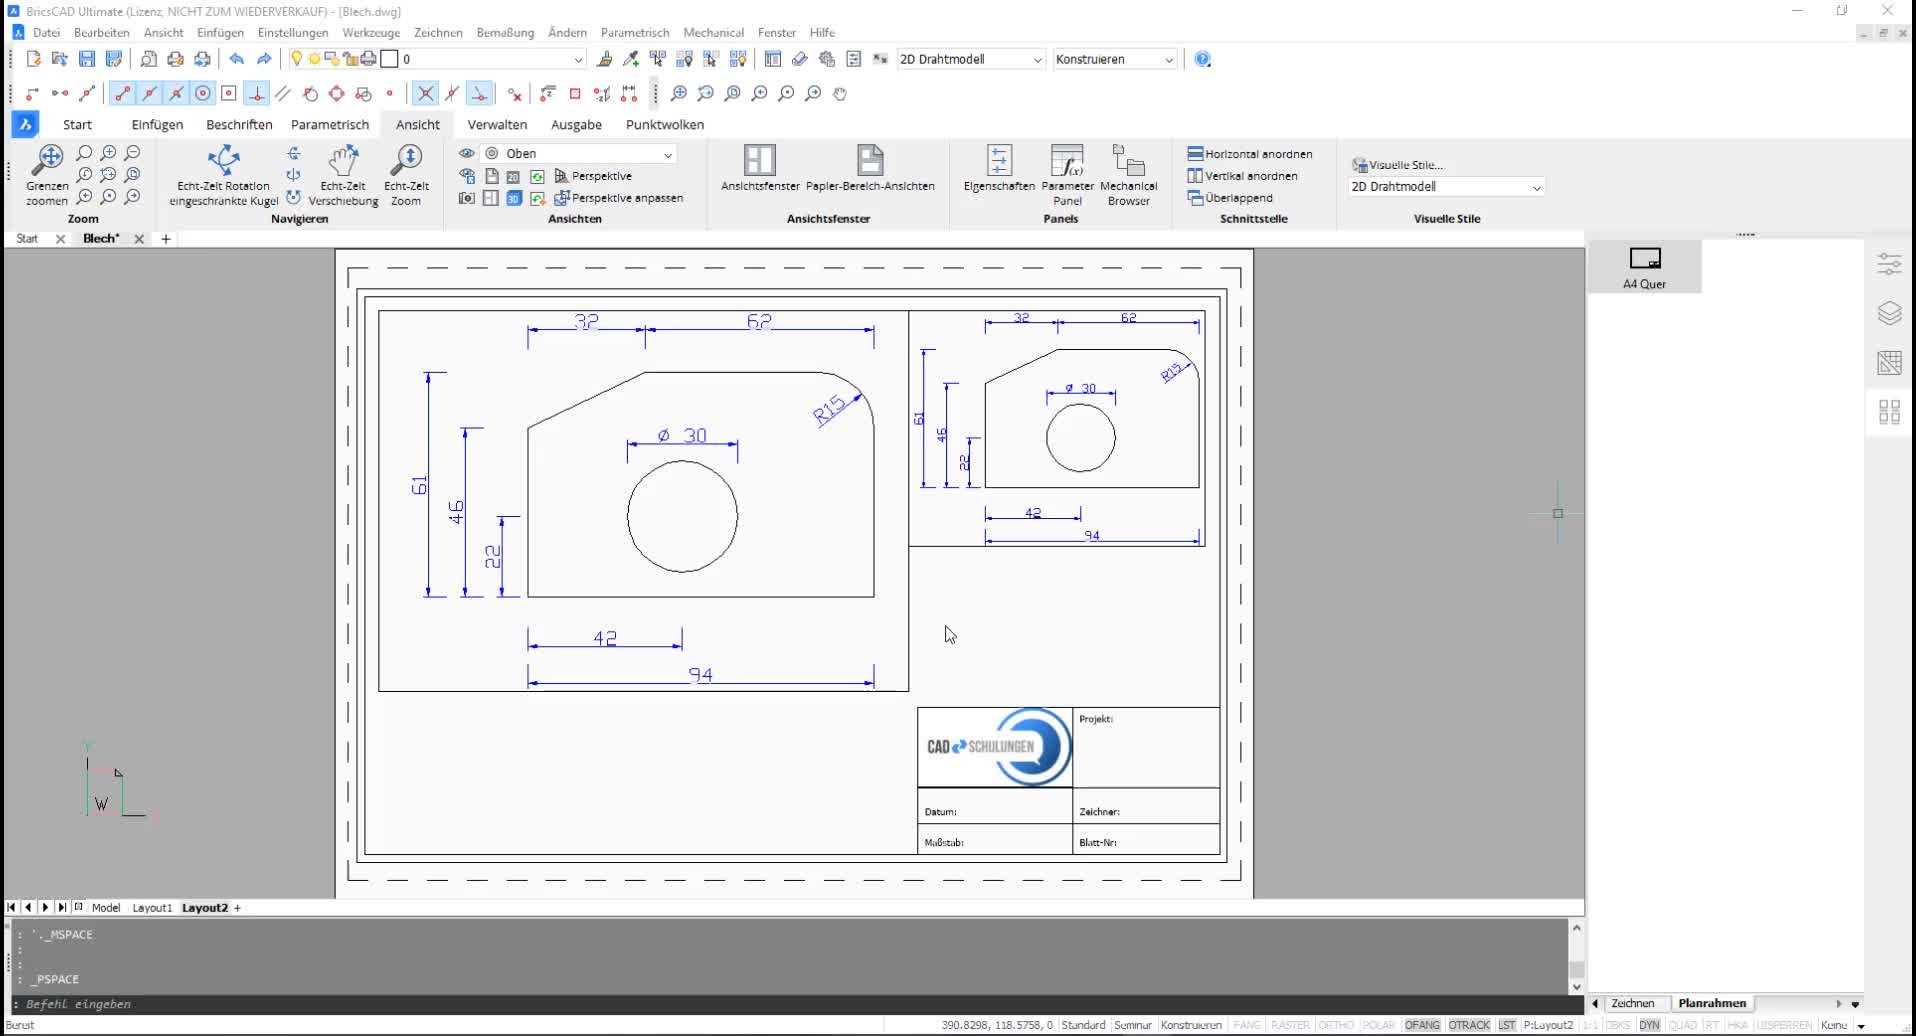
Task: Click the Perspektive button
Action: 593,176
